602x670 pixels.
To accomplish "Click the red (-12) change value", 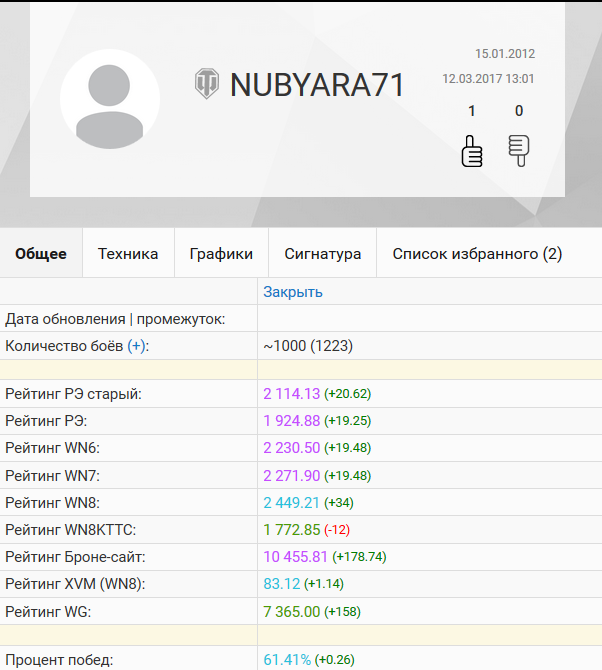I will click(337, 530).
